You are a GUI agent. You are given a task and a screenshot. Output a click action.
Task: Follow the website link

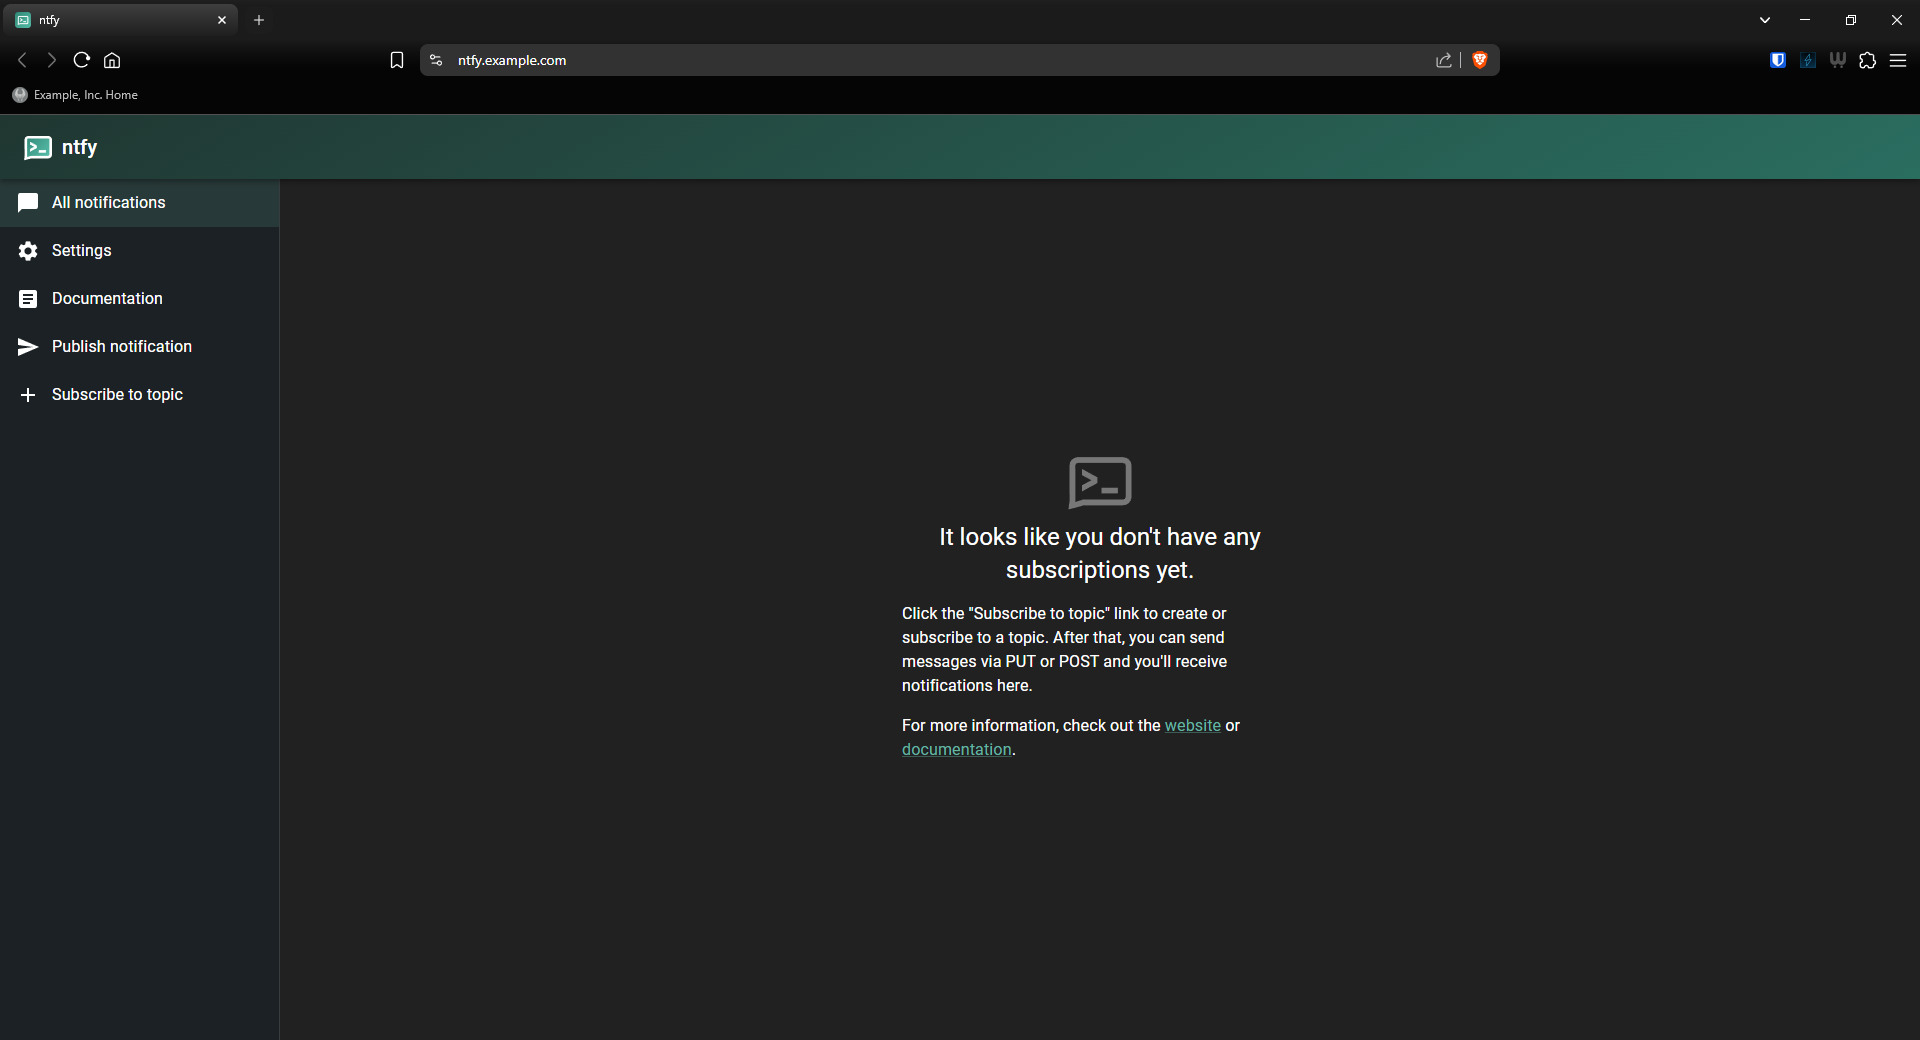click(x=1192, y=726)
